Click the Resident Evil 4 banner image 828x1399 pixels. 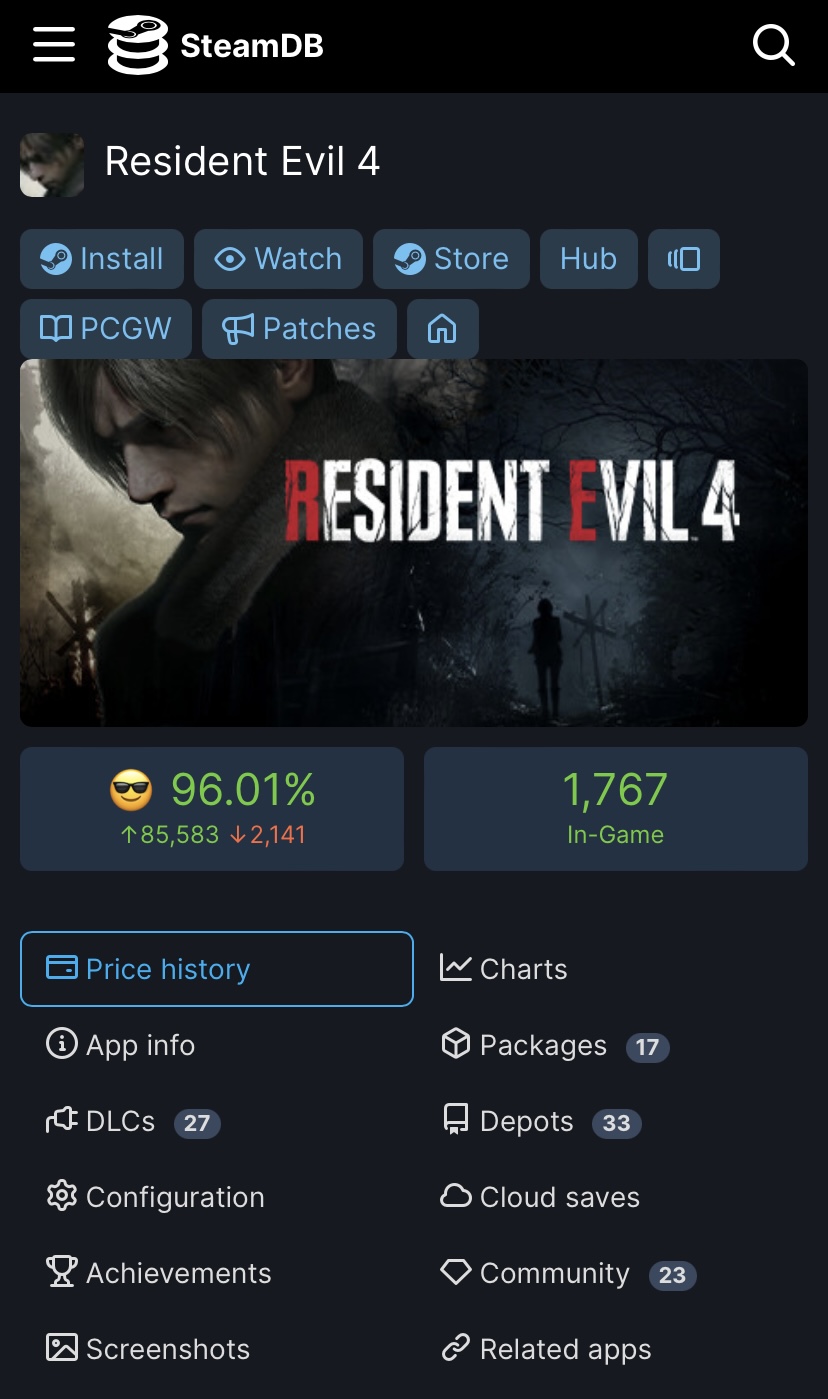(414, 543)
